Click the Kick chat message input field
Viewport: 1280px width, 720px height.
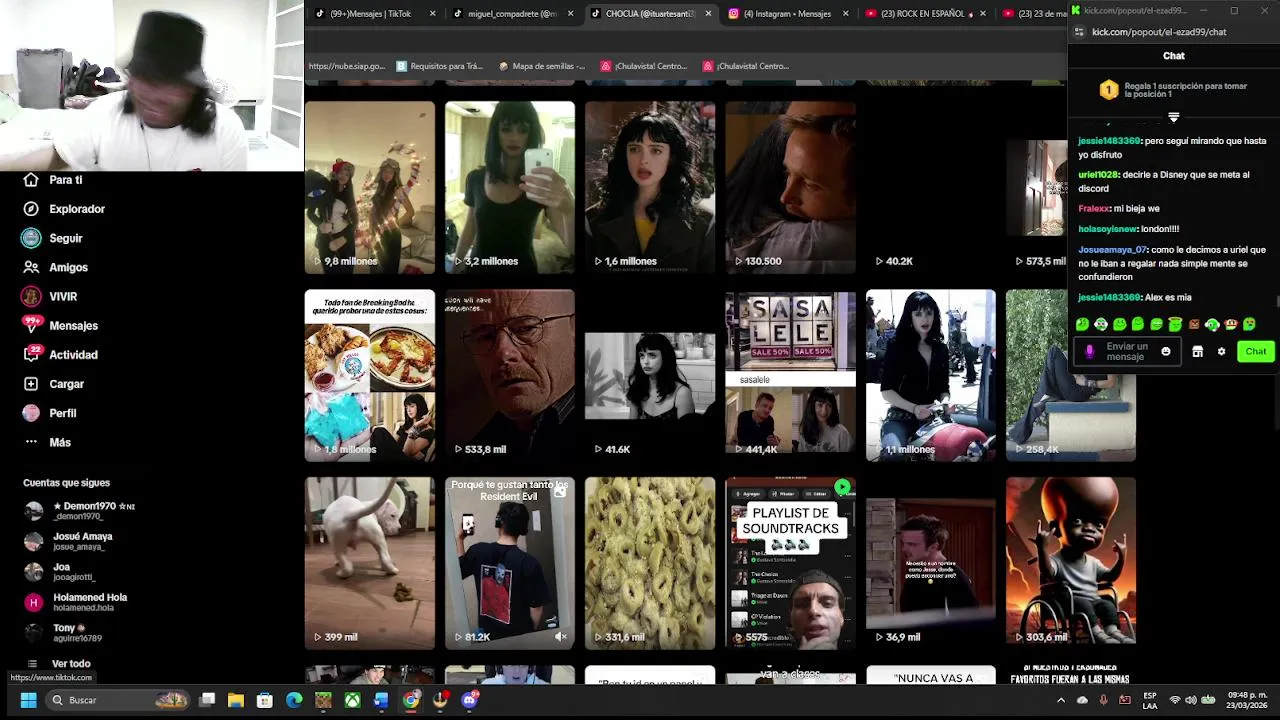pos(1126,352)
